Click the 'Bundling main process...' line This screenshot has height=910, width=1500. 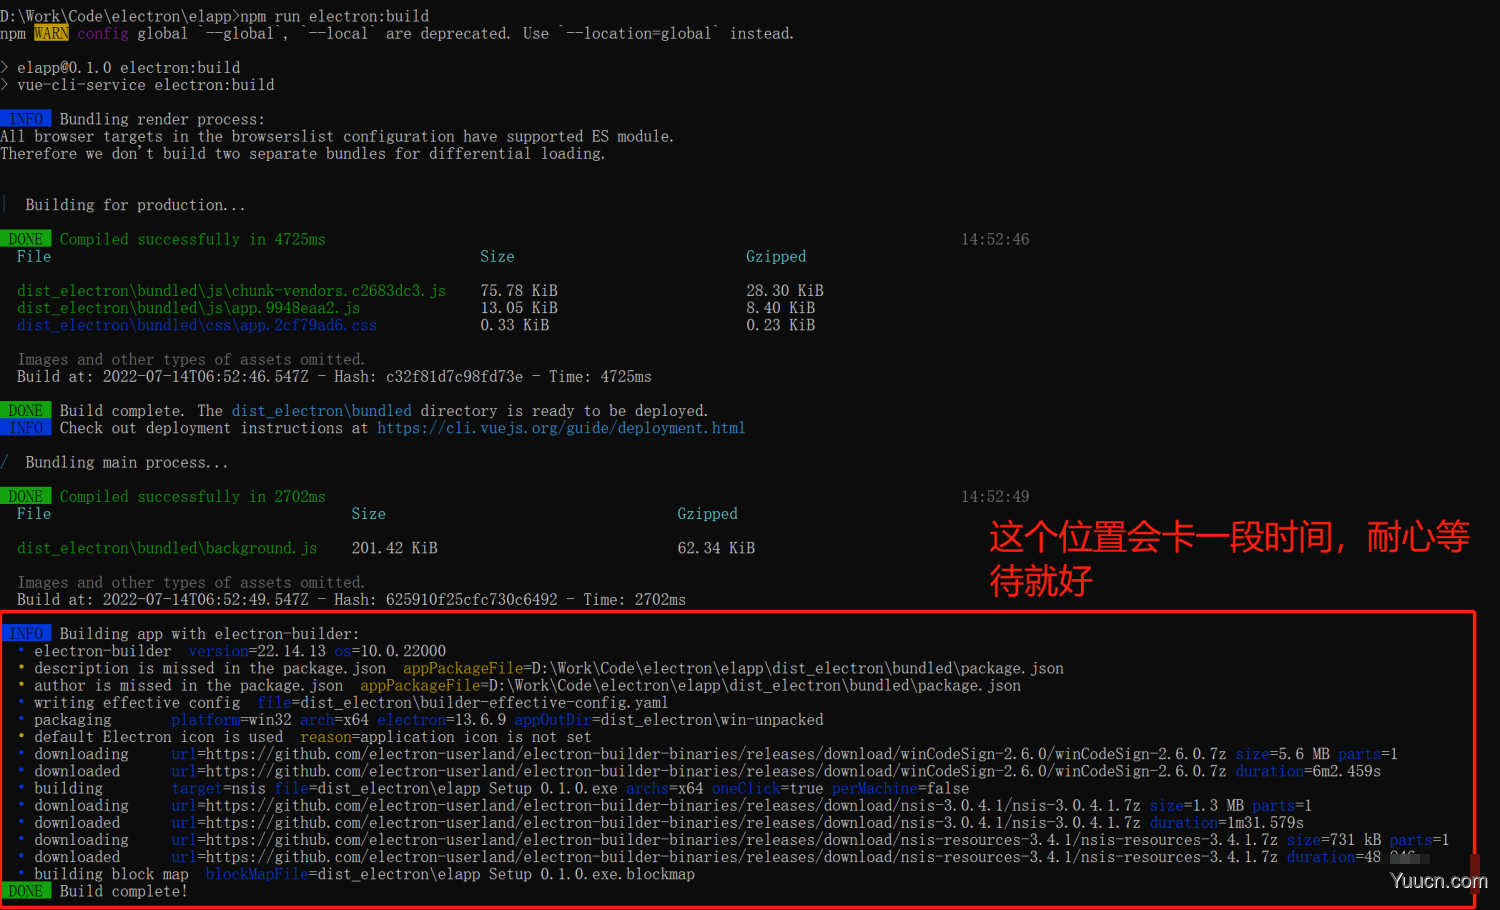tap(127, 462)
